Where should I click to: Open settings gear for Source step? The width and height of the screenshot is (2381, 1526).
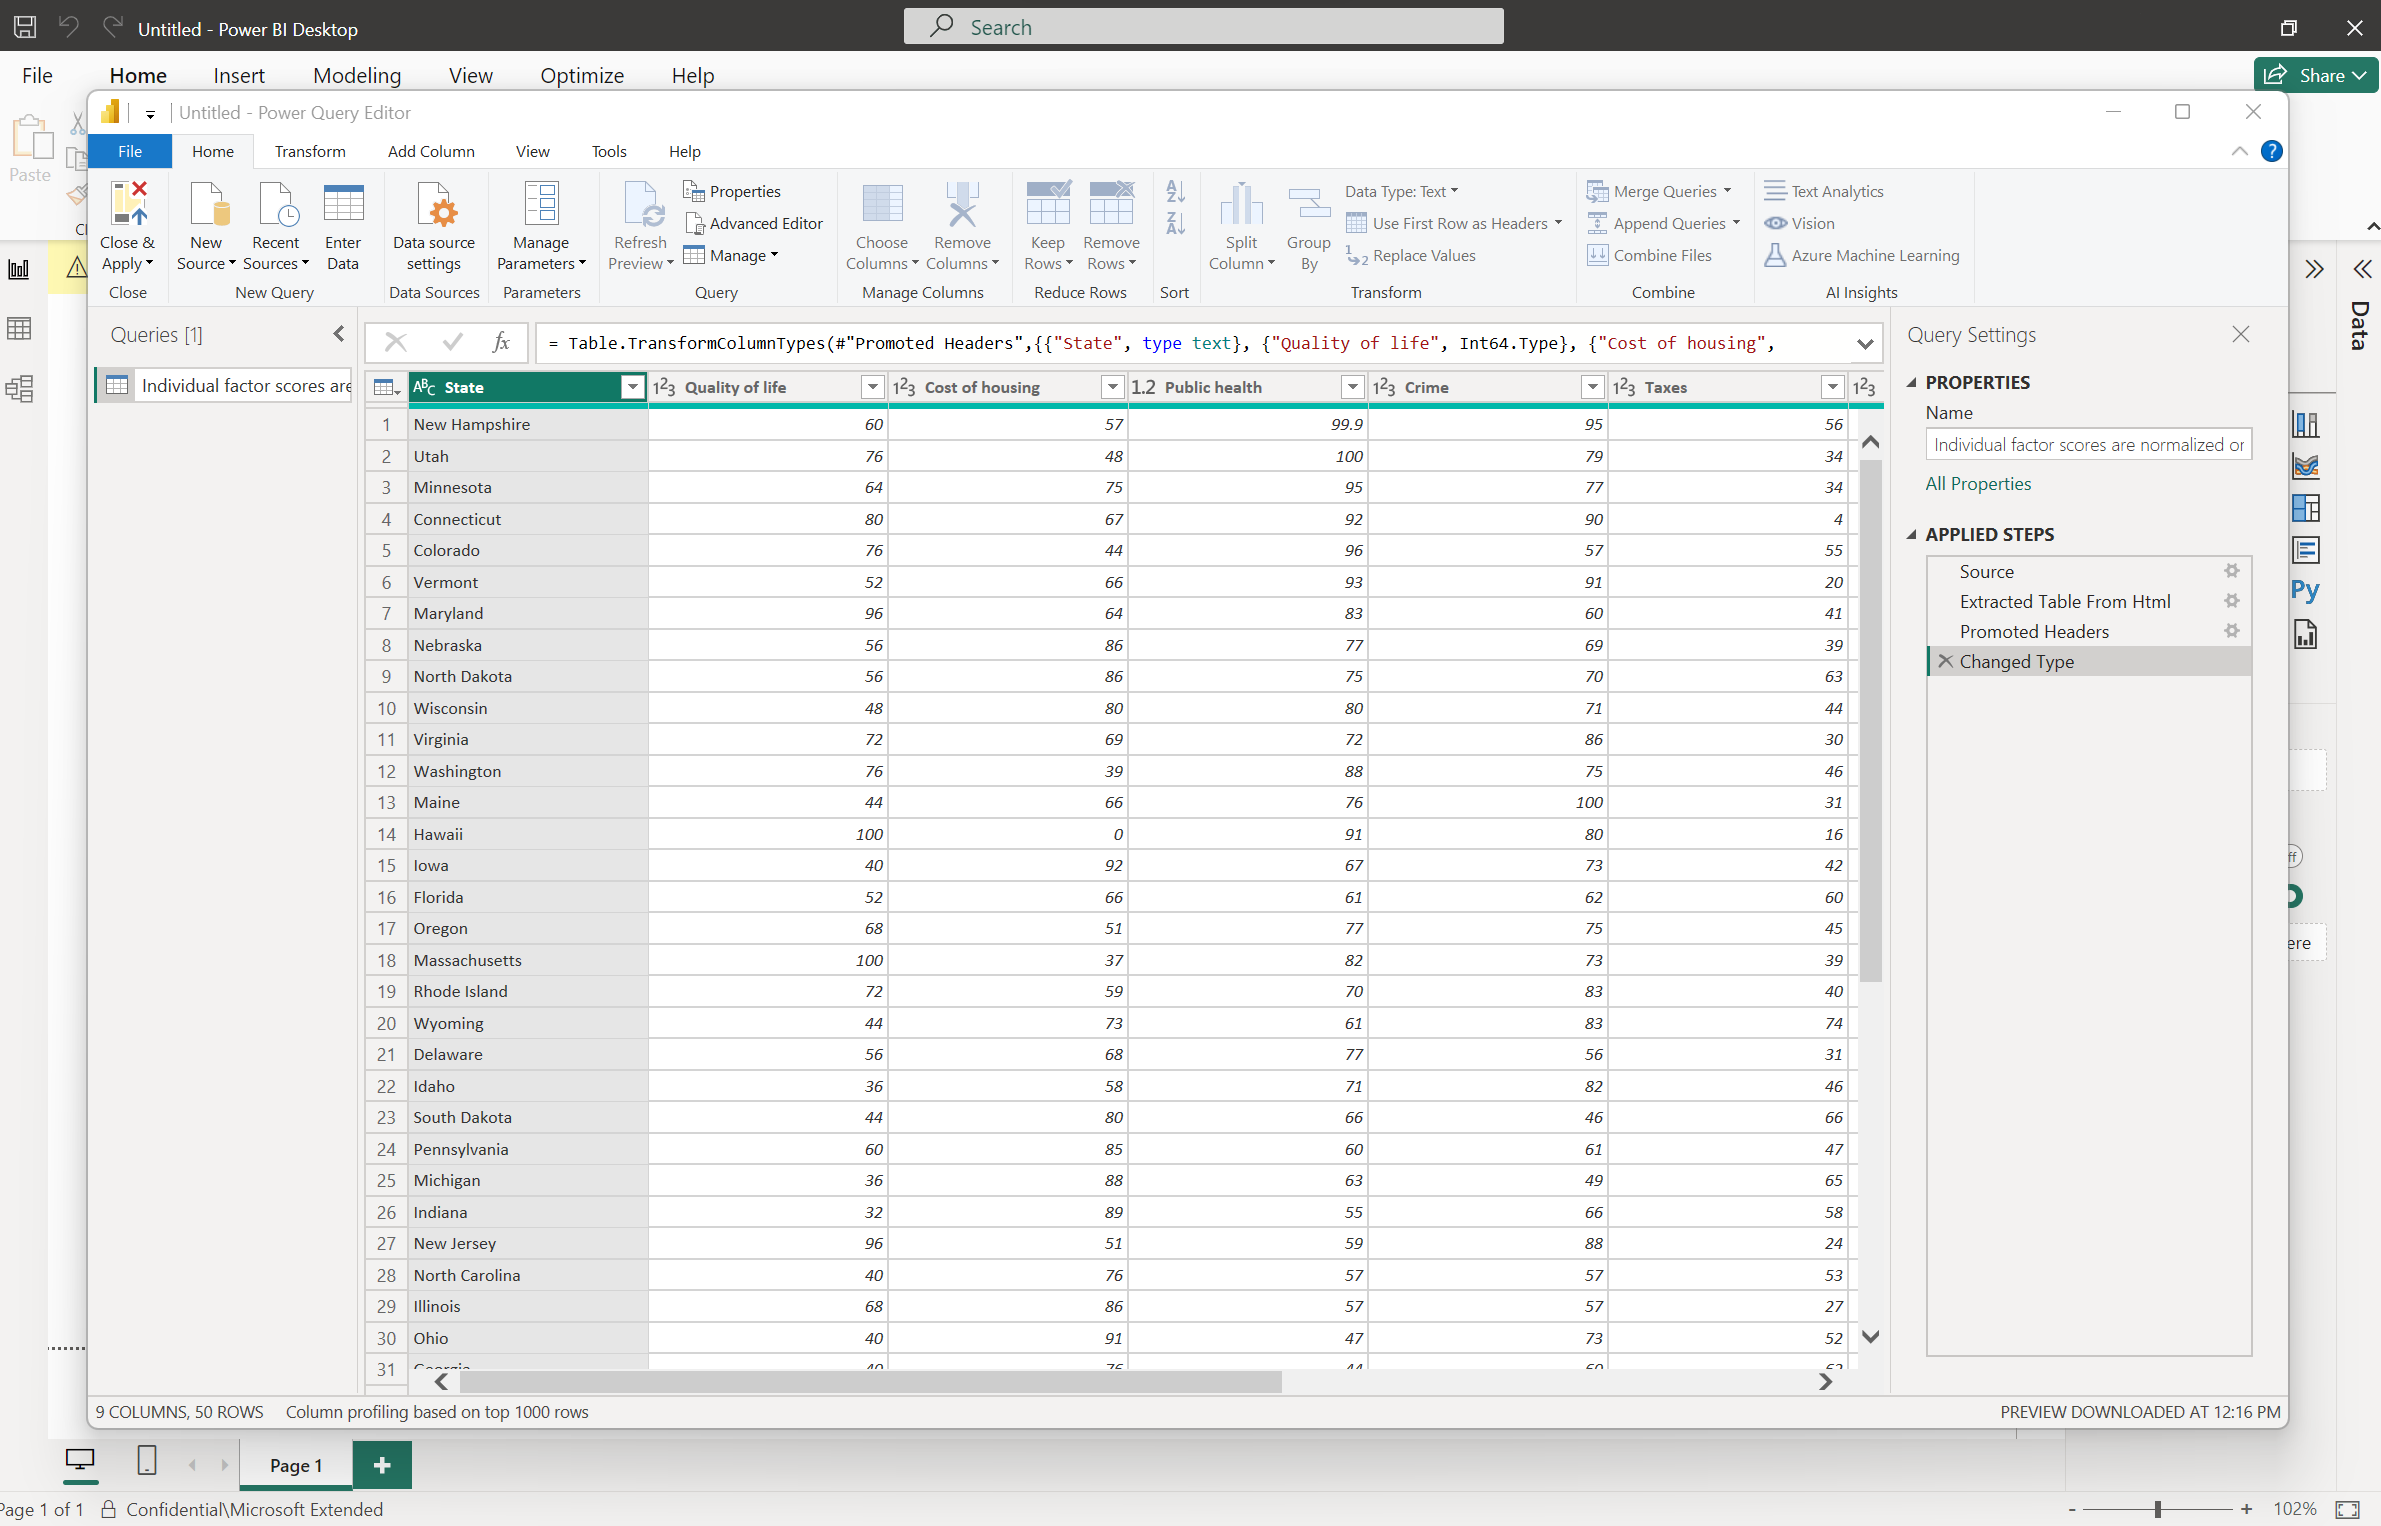[2231, 571]
